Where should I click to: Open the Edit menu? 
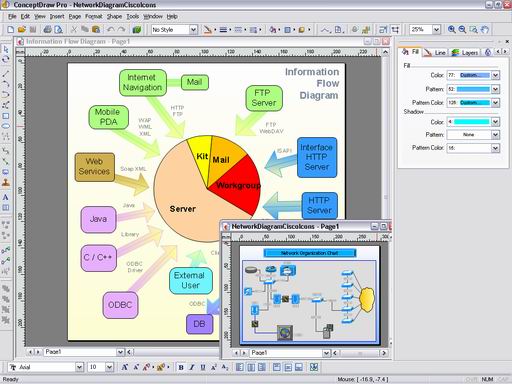click(x=25, y=16)
